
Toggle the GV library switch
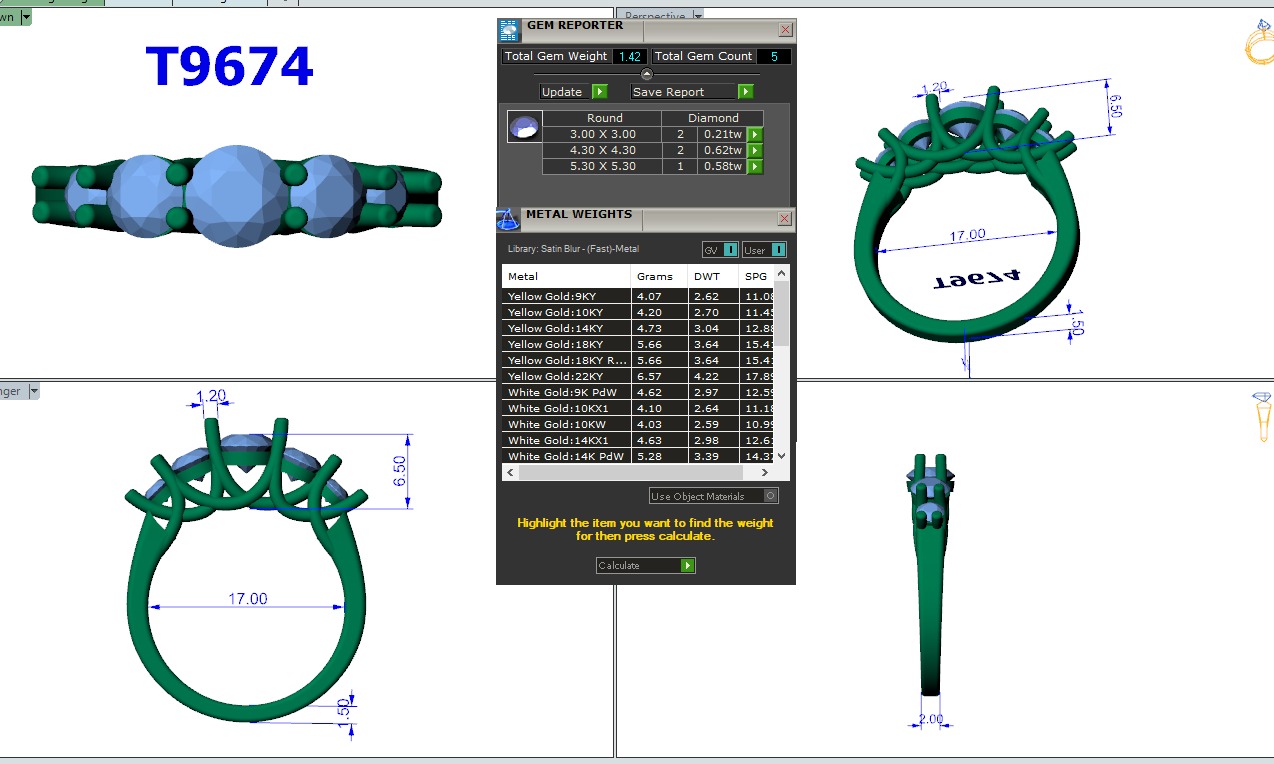pyautogui.click(x=720, y=250)
